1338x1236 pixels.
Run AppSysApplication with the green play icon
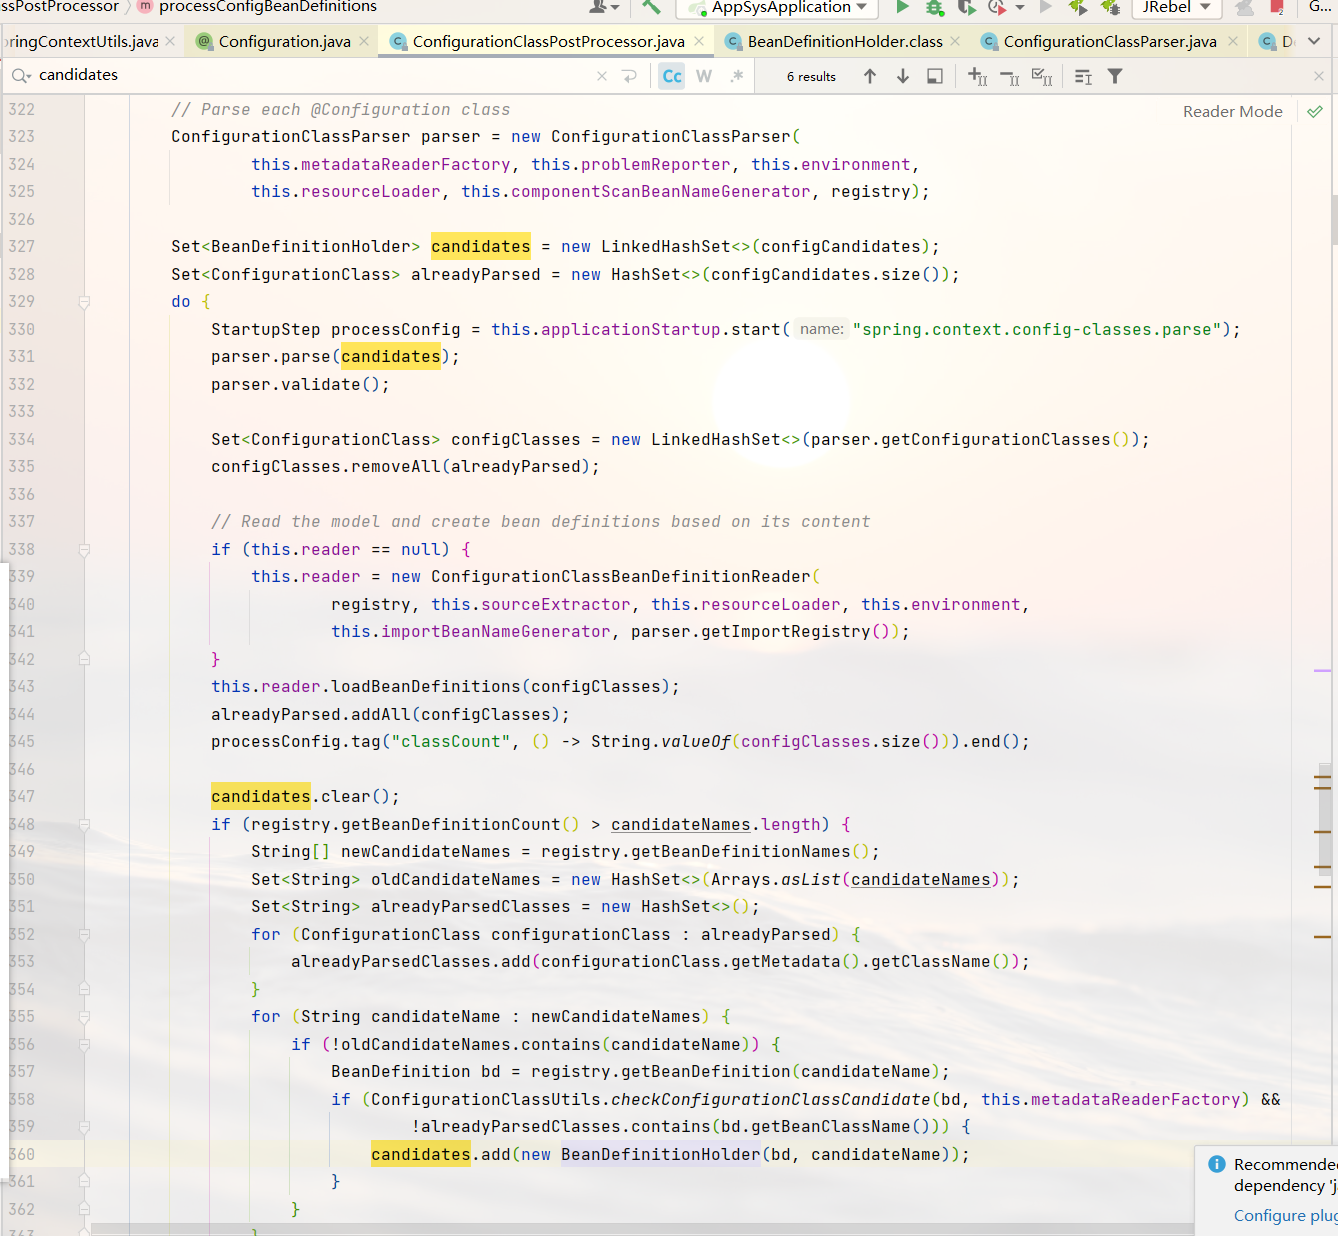(902, 7)
